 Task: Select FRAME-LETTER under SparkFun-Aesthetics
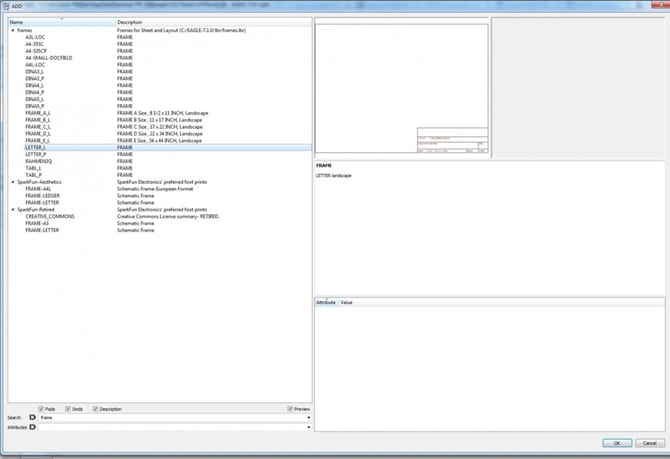42,203
